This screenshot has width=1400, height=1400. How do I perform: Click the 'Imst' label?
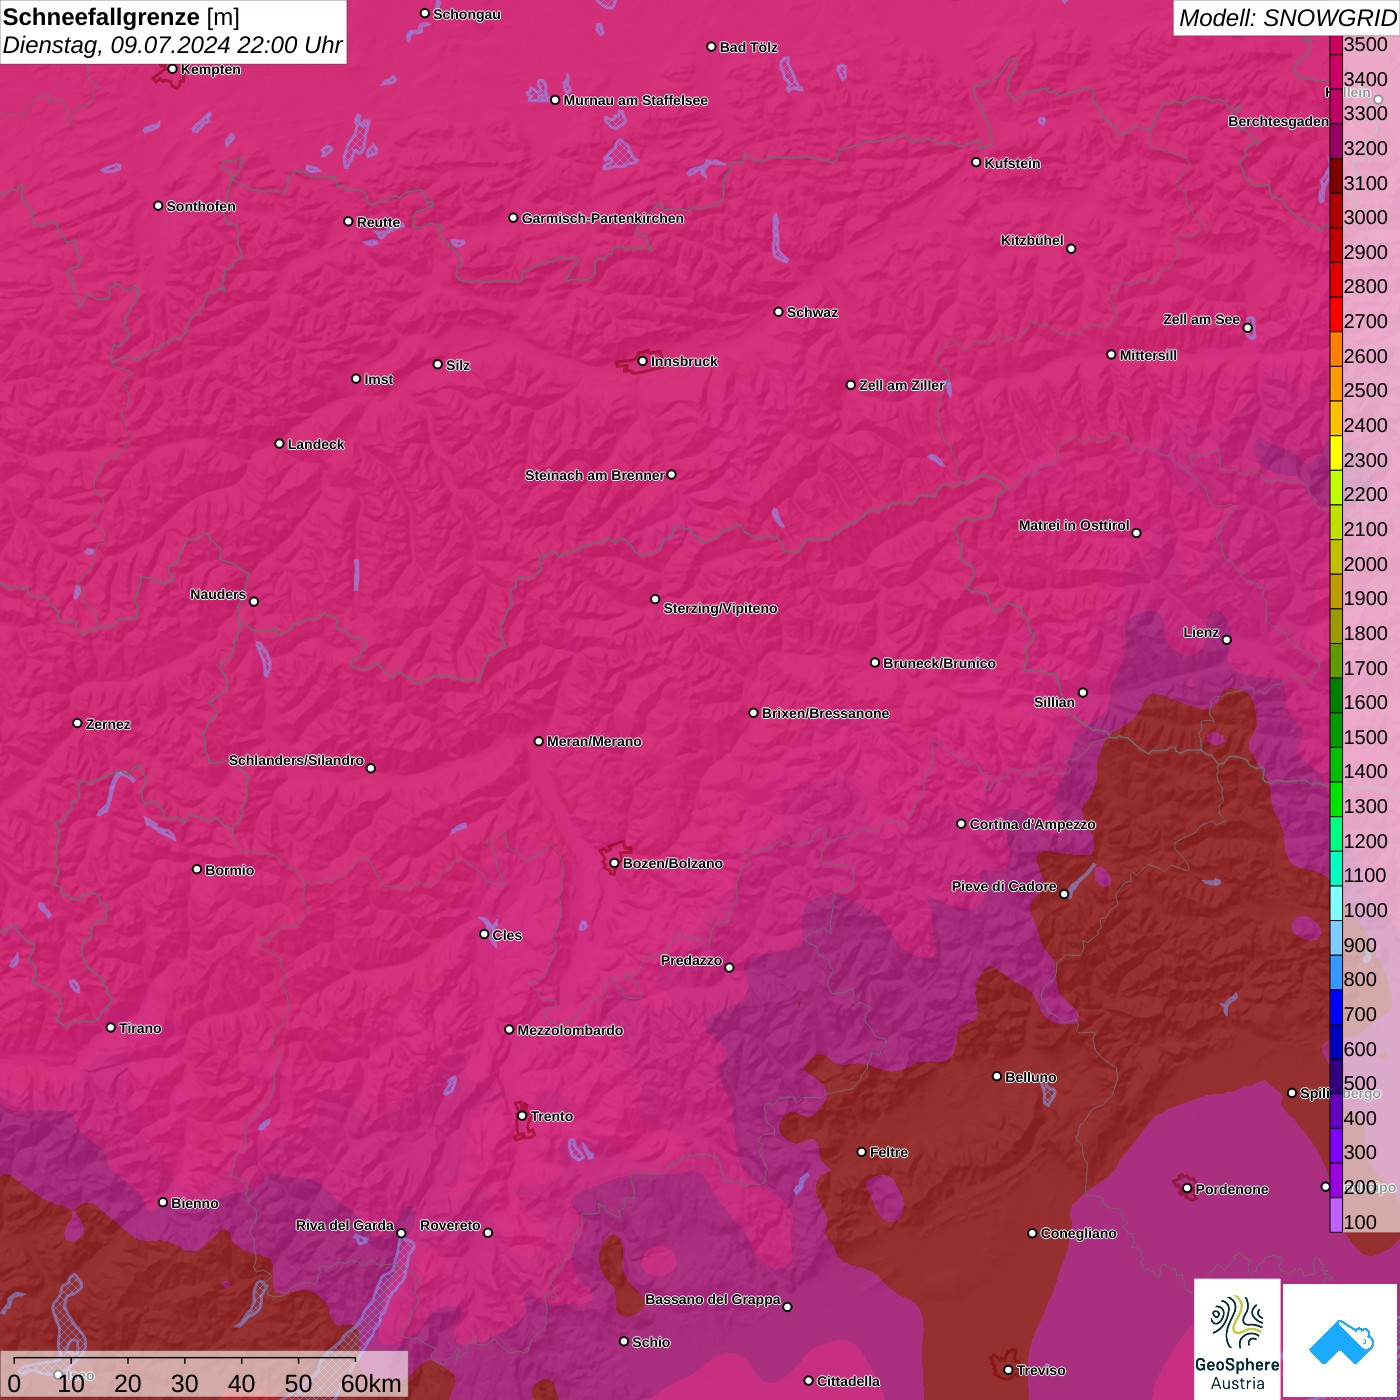tap(379, 379)
